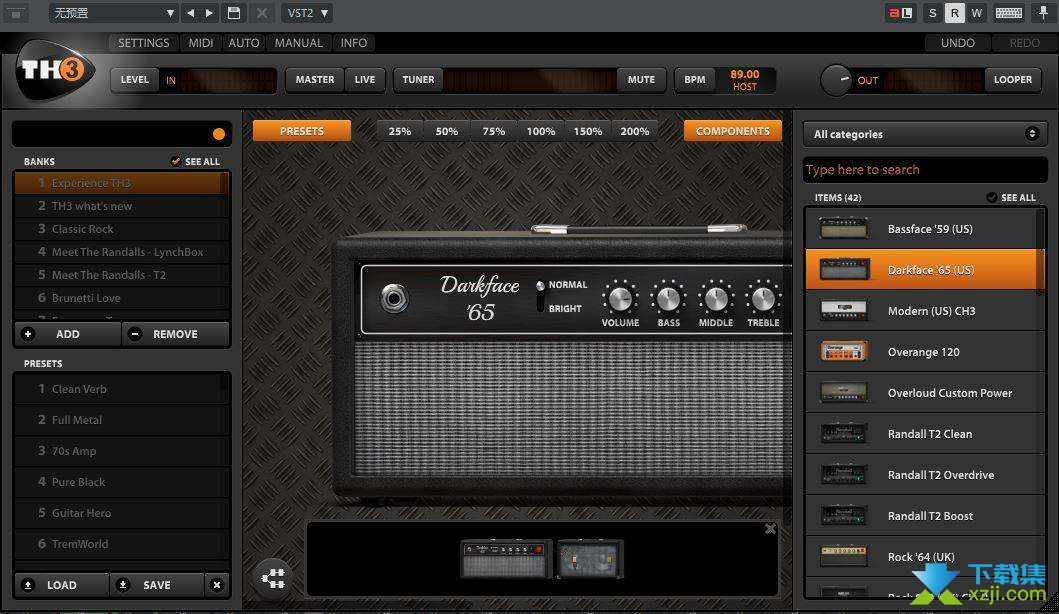The image size is (1059, 614).
Task: Click the SL indicator icon in wrapper bar
Action: tap(900, 13)
